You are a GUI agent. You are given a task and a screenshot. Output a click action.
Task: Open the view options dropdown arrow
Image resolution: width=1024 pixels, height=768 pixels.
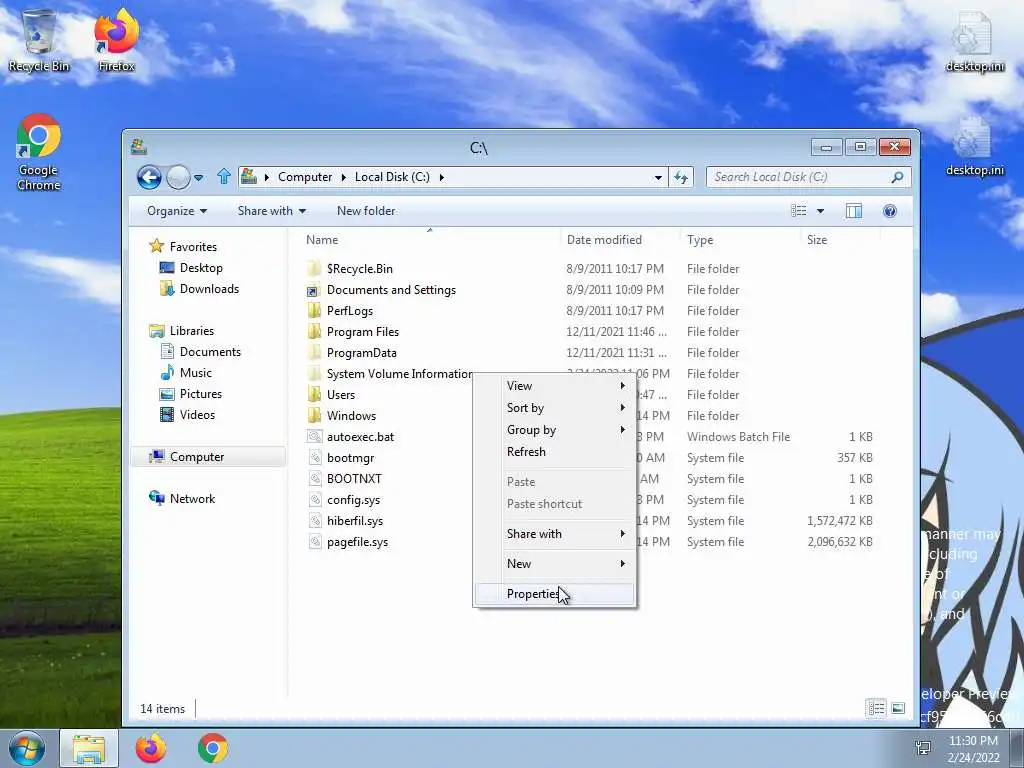(820, 211)
